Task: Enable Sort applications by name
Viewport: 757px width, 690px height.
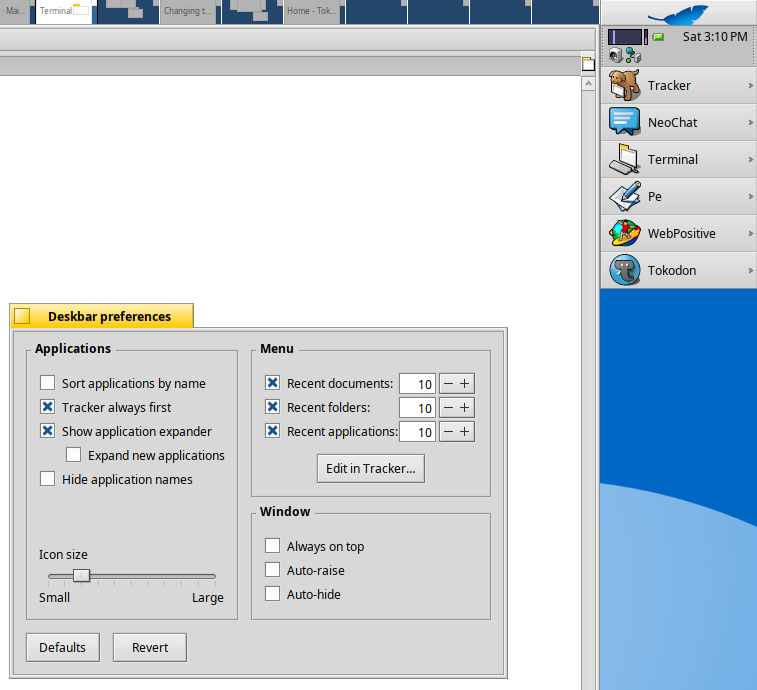Action: coord(47,383)
